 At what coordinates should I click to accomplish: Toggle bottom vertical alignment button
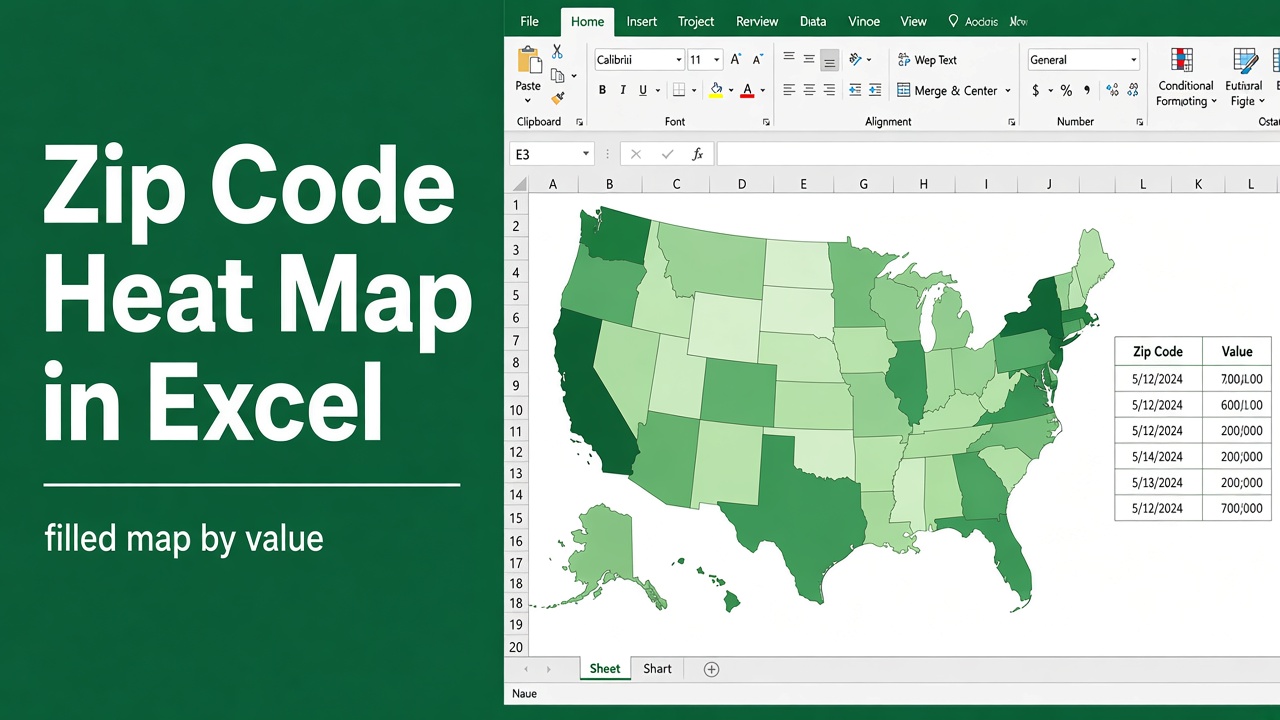click(829, 60)
